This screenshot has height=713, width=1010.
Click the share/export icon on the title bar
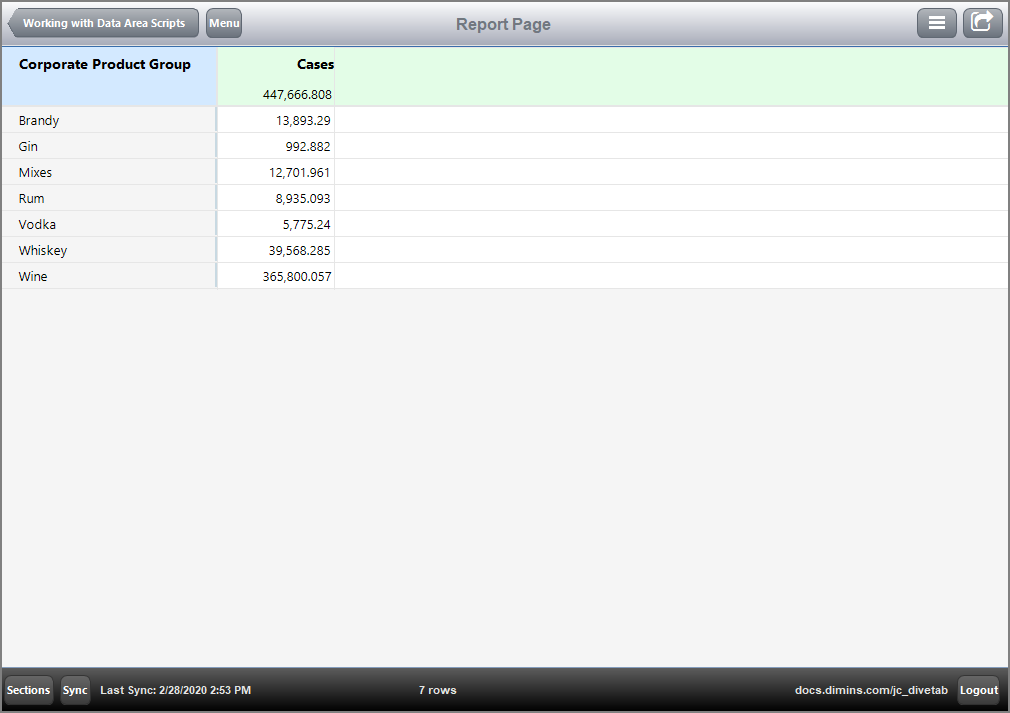(982, 22)
